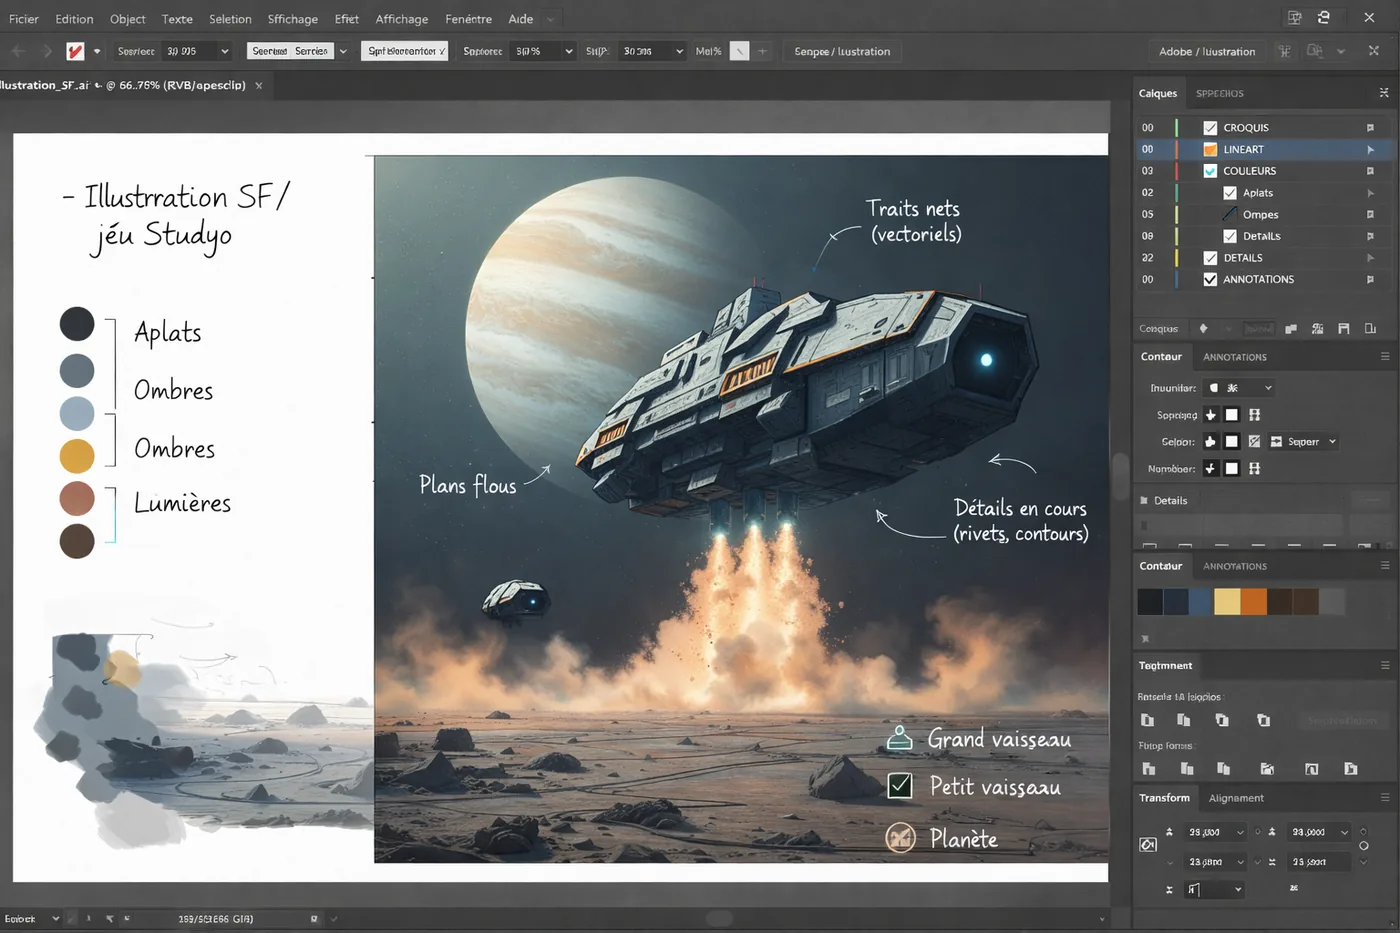This screenshot has width=1400, height=933.
Task: Click the red checkmark tool icon in toolbar
Action: tap(75, 51)
